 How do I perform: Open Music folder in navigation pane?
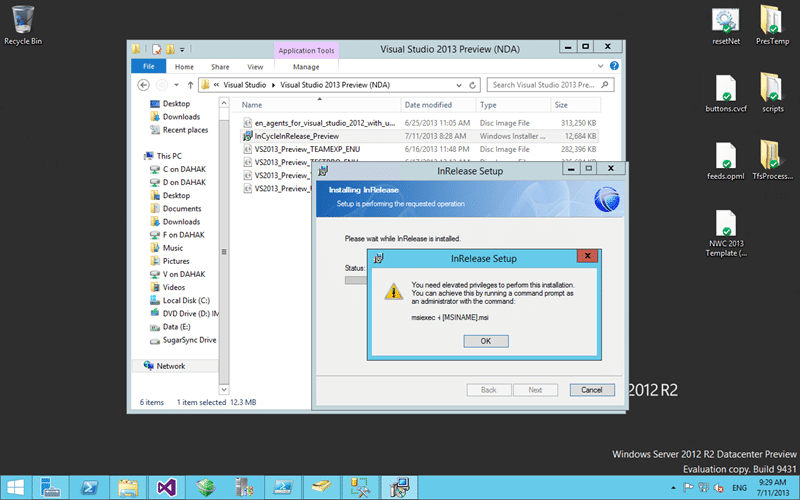point(167,248)
